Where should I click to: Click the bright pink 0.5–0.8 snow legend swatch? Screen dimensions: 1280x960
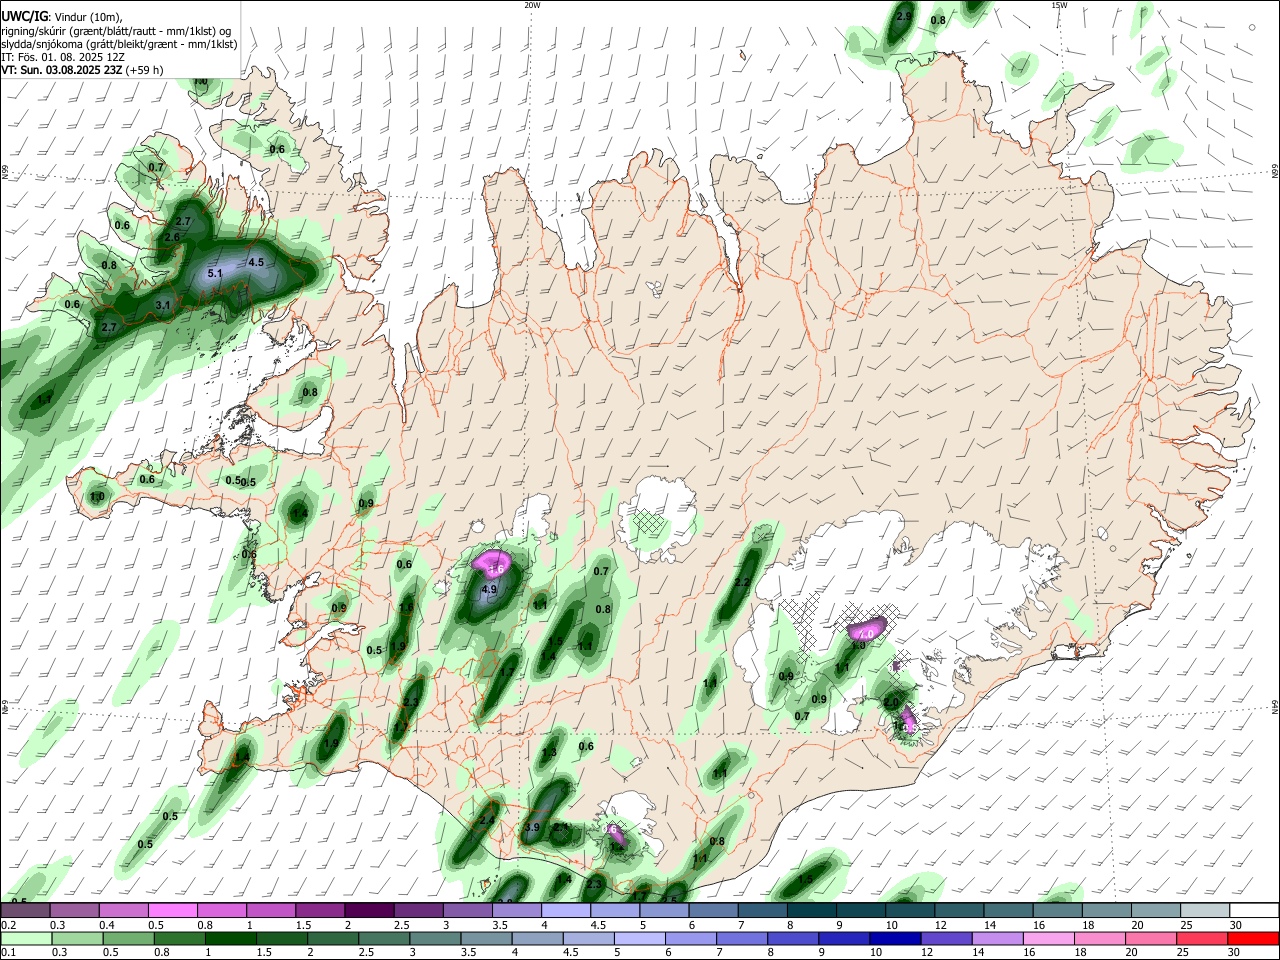point(172,910)
